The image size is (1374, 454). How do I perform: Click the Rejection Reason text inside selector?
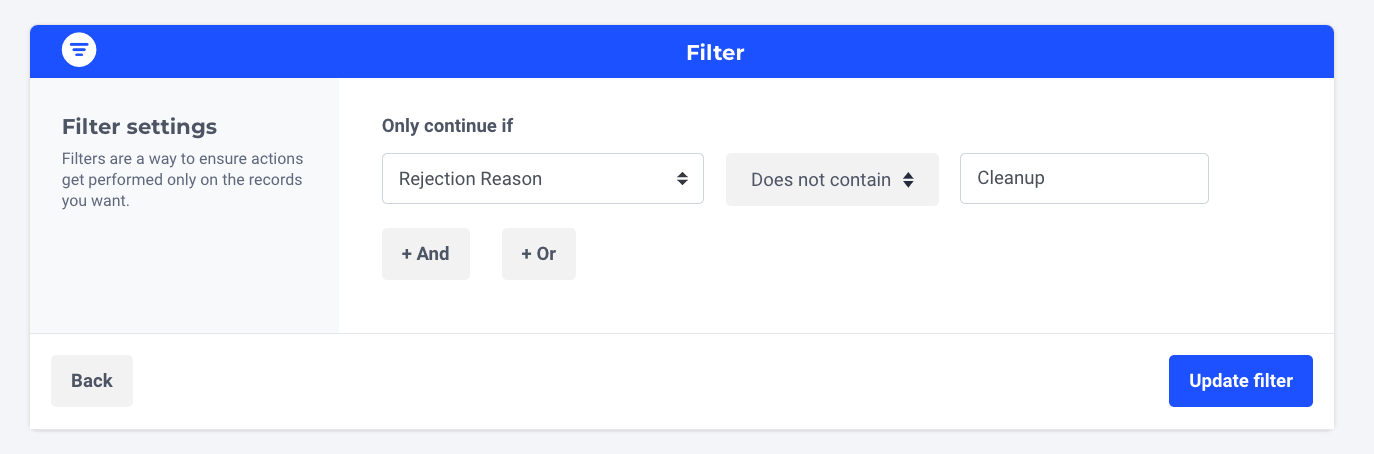coord(470,179)
